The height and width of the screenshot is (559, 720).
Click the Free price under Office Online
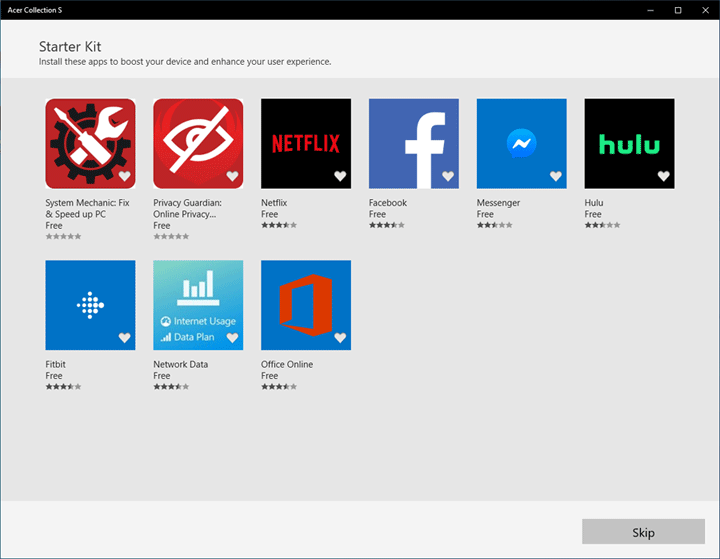point(270,376)
